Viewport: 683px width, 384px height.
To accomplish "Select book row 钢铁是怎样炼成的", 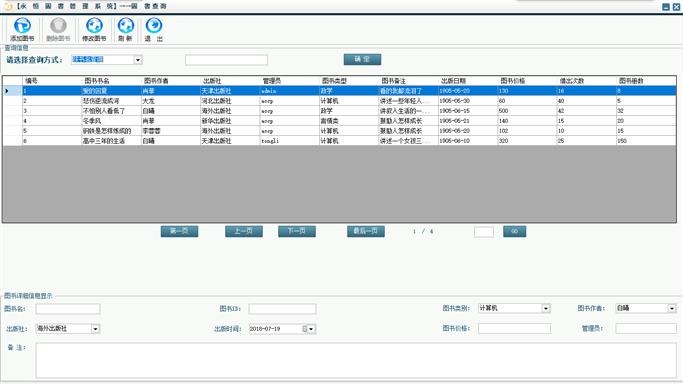I will click(339, 131).
